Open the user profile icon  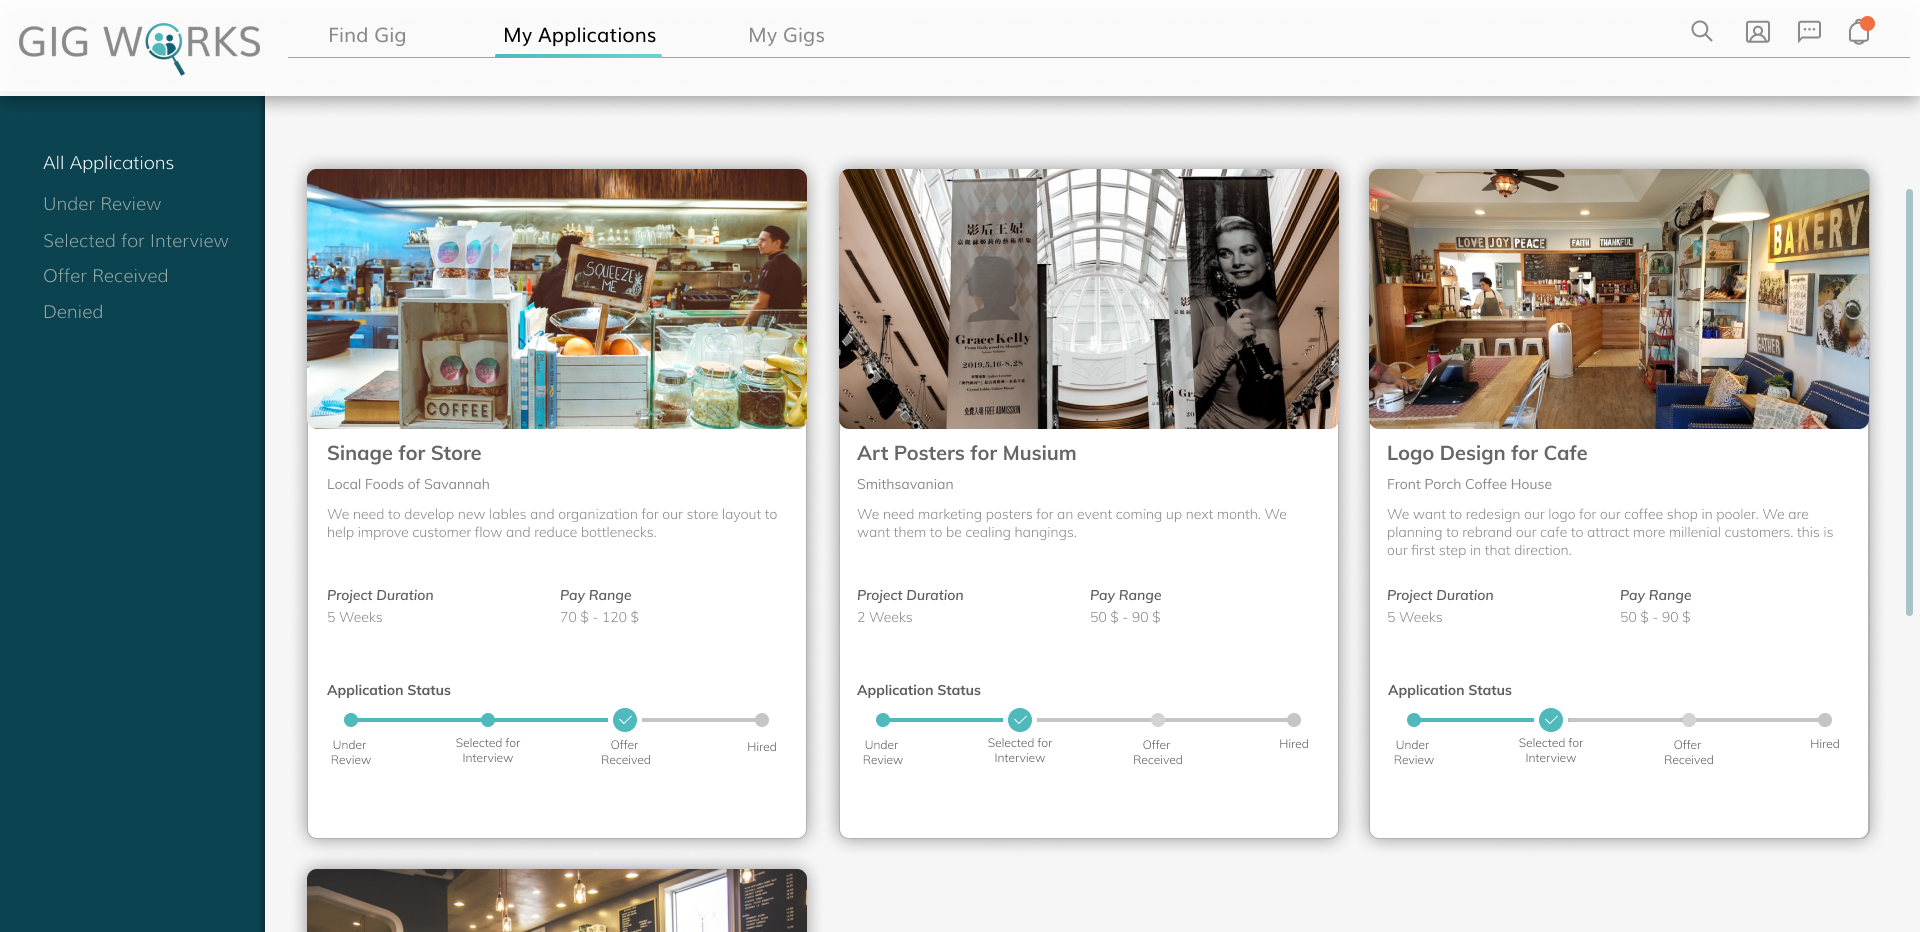(1757, 32)
